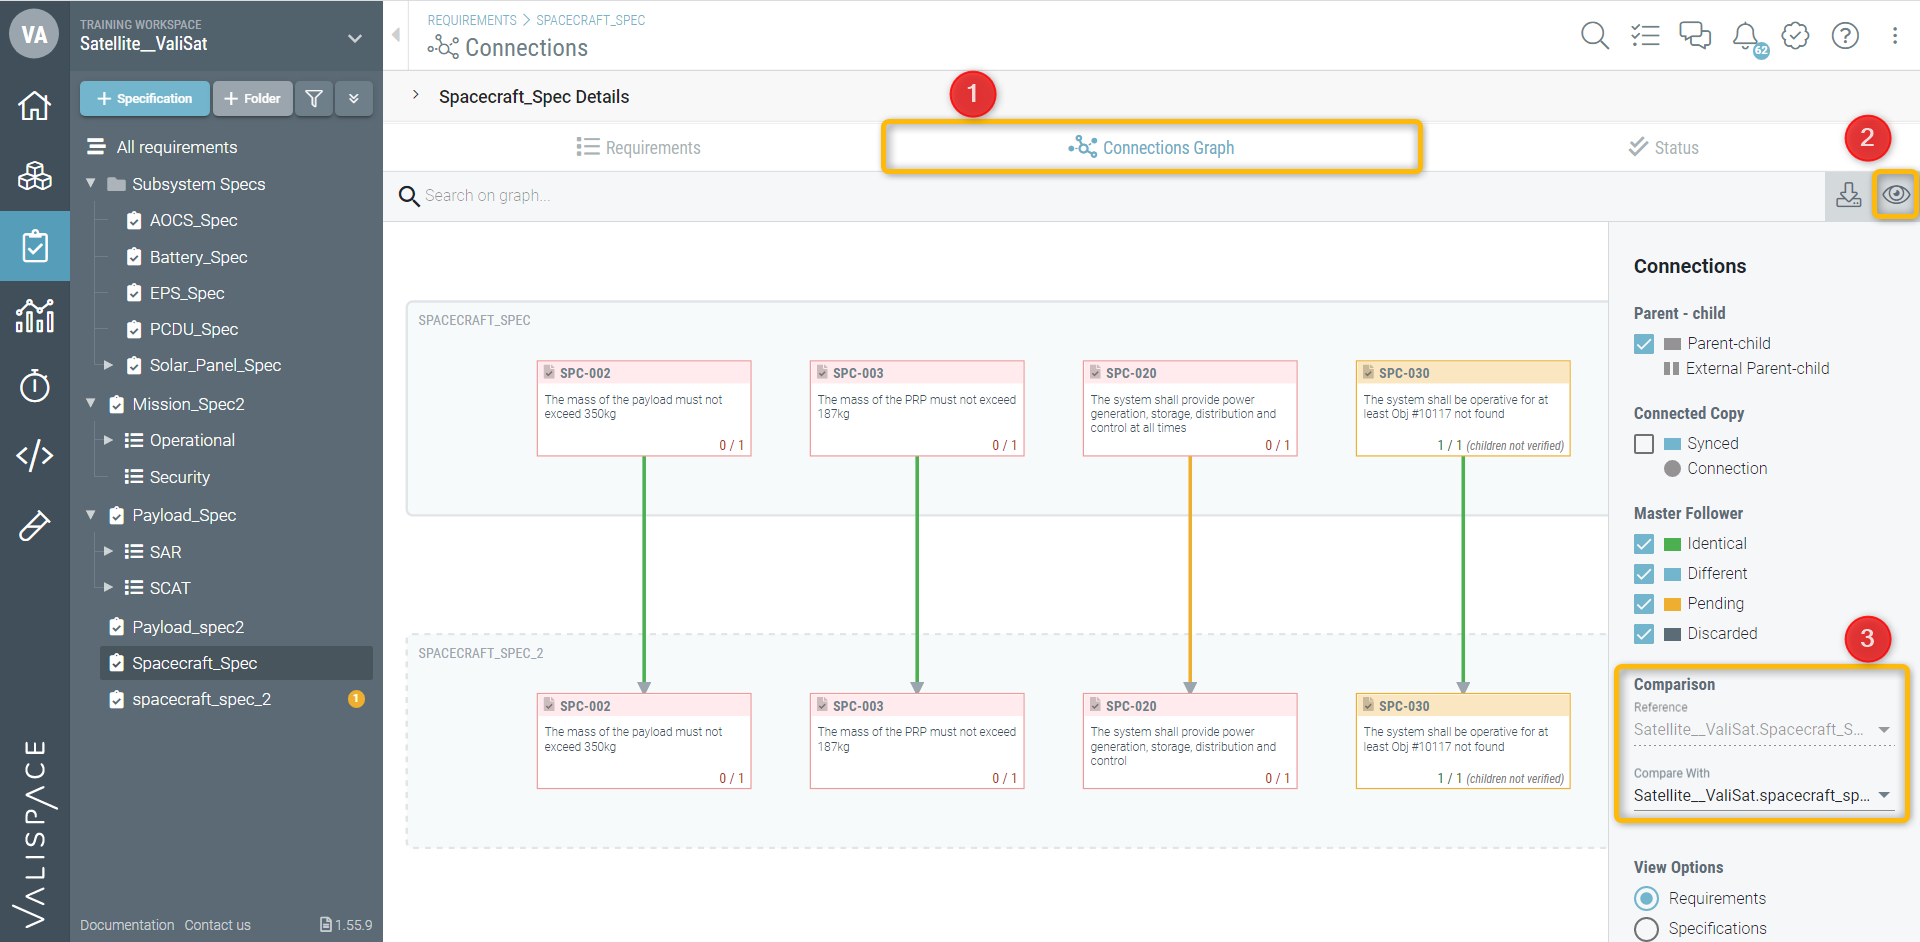The width and height of the screenshot is (1920, 942).
Task: Download the connections graph
Action: (1848, 195)
